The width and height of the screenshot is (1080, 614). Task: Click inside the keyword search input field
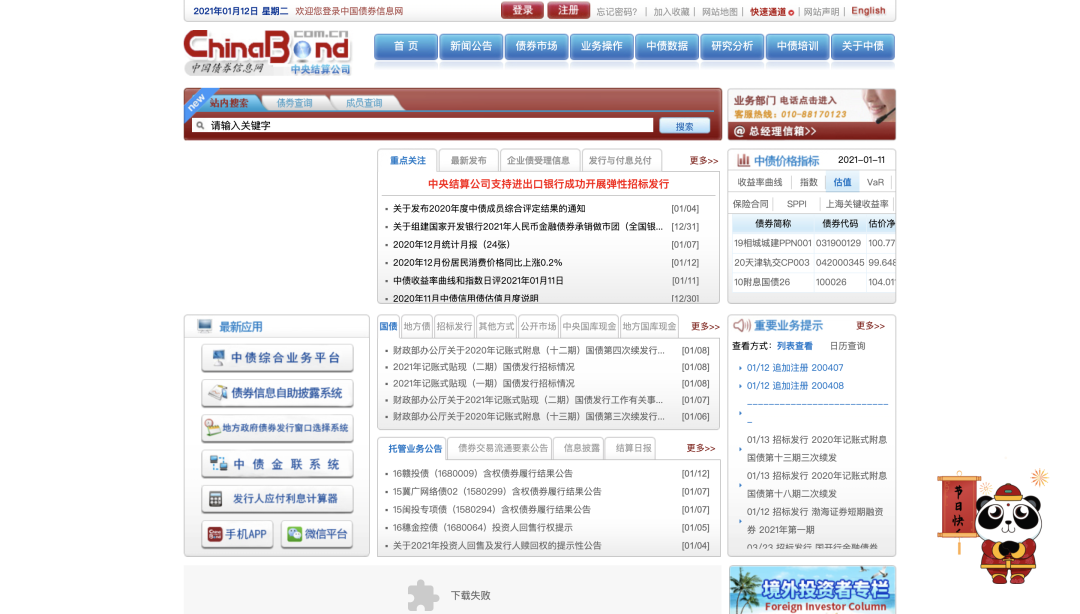[420, 125]
